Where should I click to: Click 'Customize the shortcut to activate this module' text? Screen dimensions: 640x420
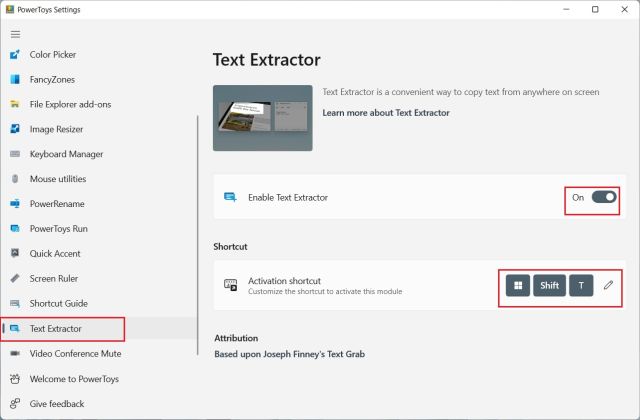tap(325, 291)
